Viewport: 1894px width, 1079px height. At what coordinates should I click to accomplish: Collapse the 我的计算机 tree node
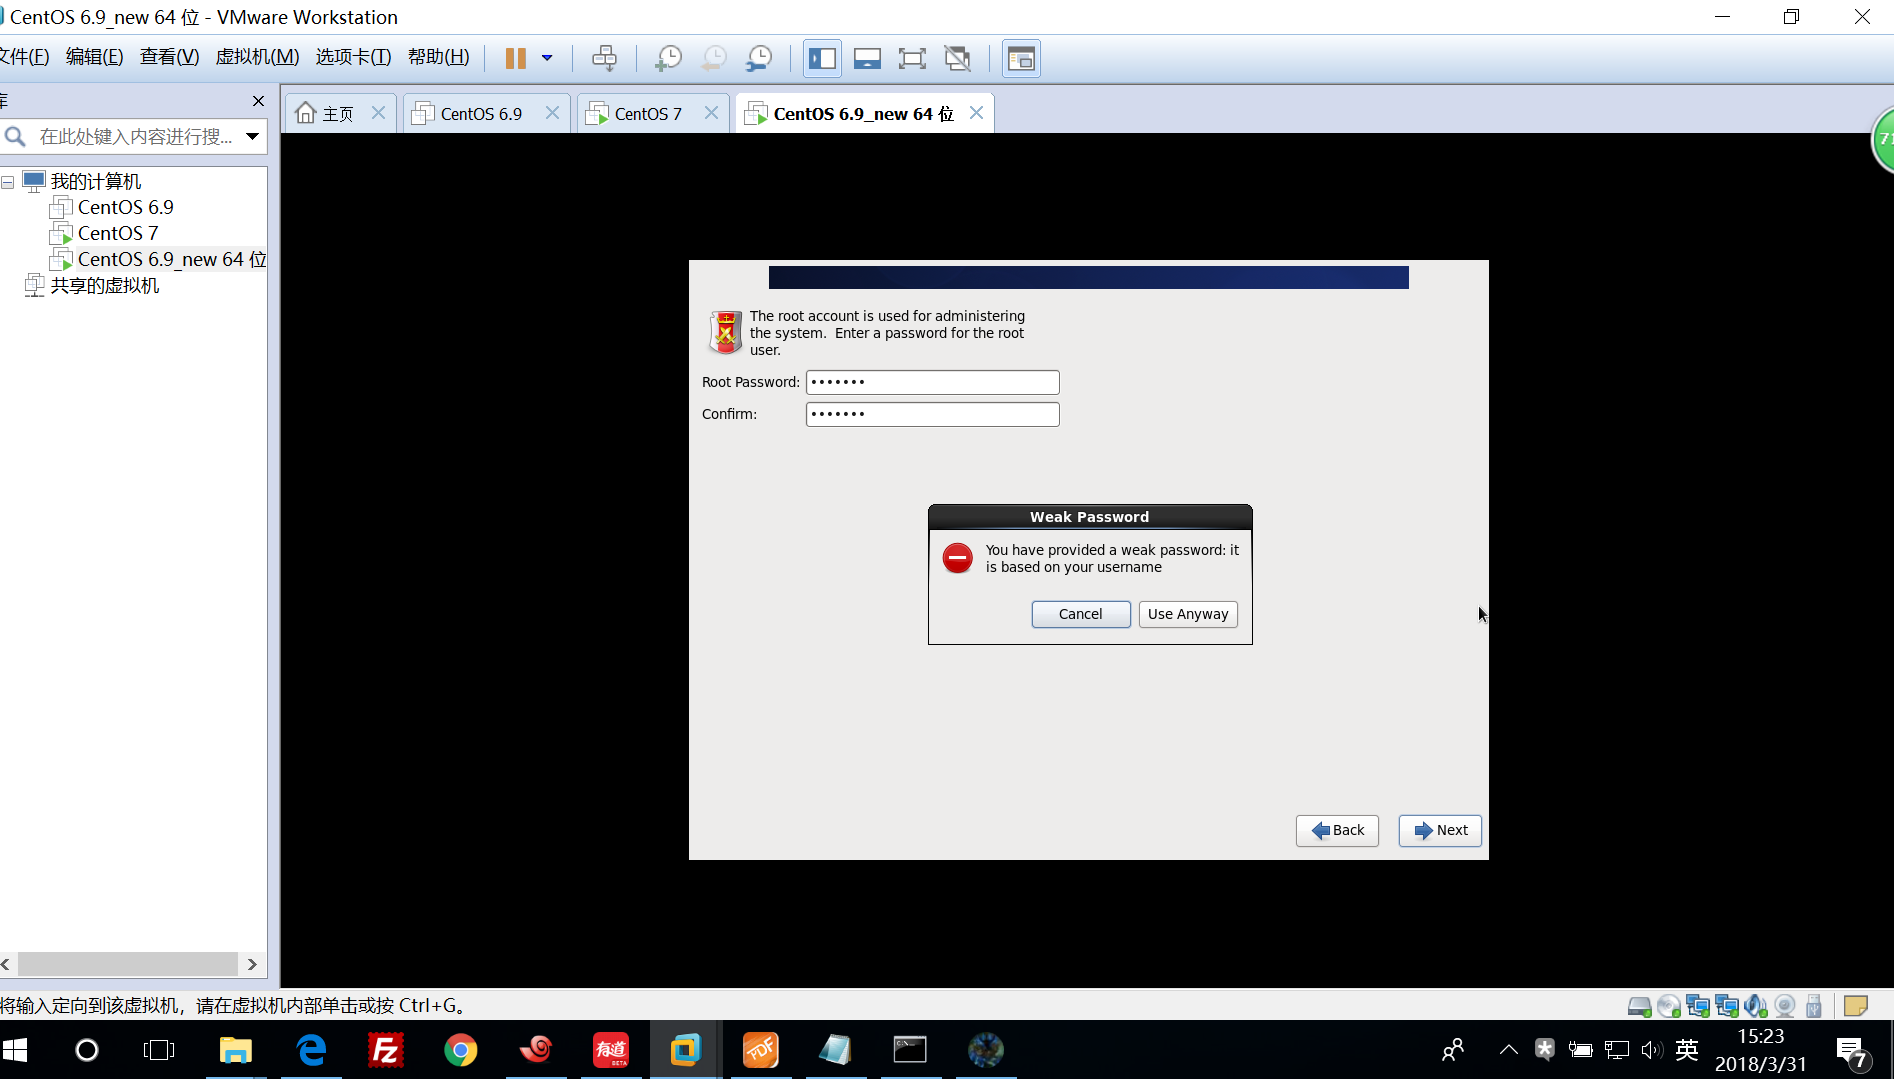tap(8, 182)
